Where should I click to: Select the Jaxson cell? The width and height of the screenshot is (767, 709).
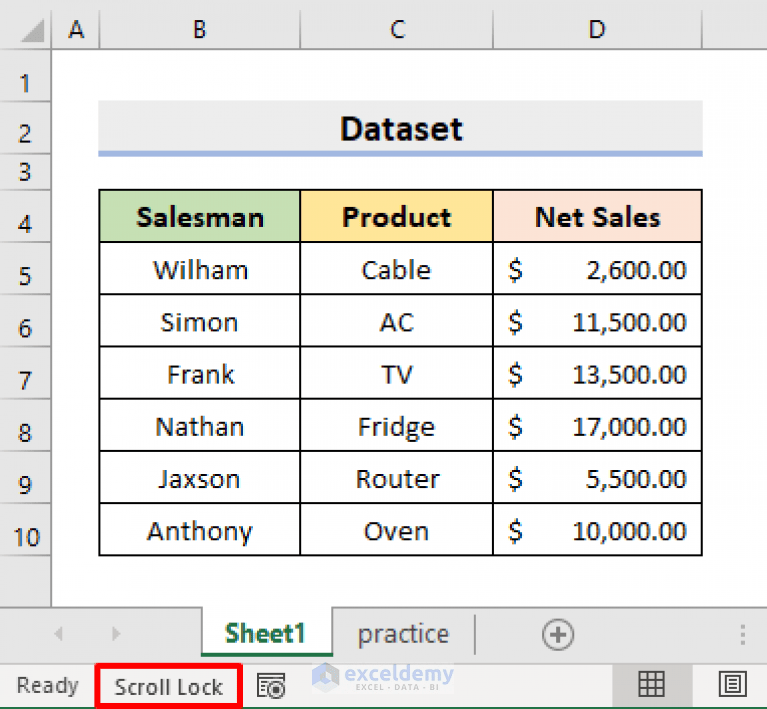[x=200, y=478]
